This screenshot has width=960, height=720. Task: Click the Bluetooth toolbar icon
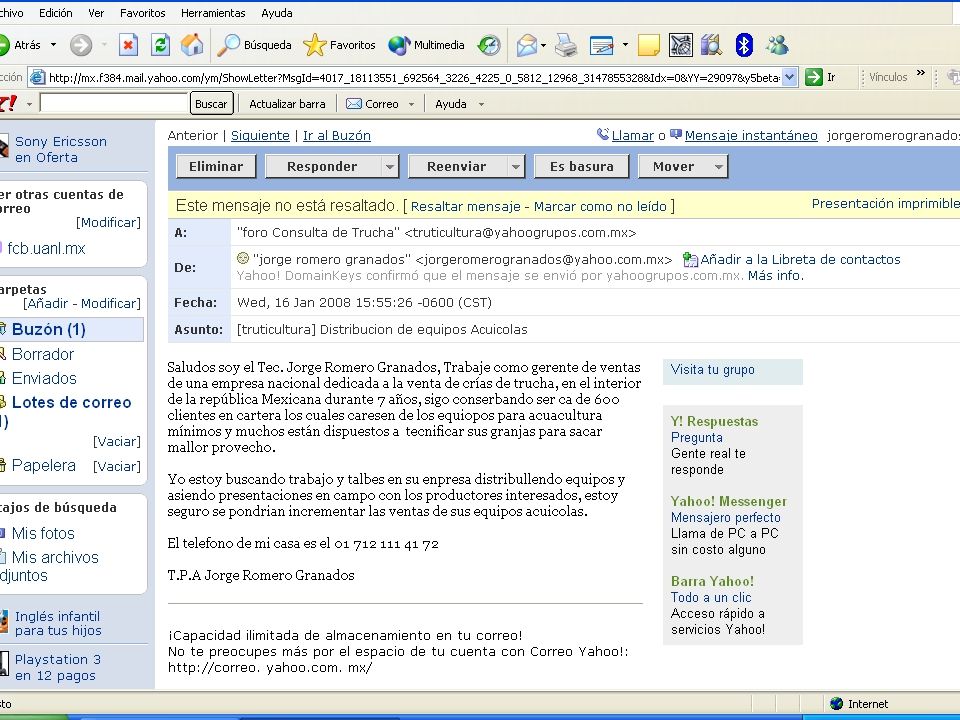(x=743, y=45)
